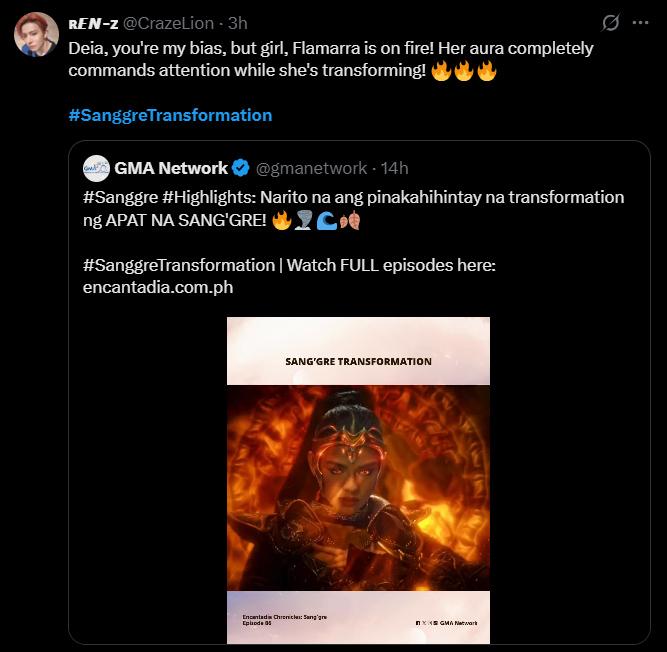The height and width of the screenshot is (652, 667).
Task: Click the GMA Network logo avatar
Action: click(96, 168)
